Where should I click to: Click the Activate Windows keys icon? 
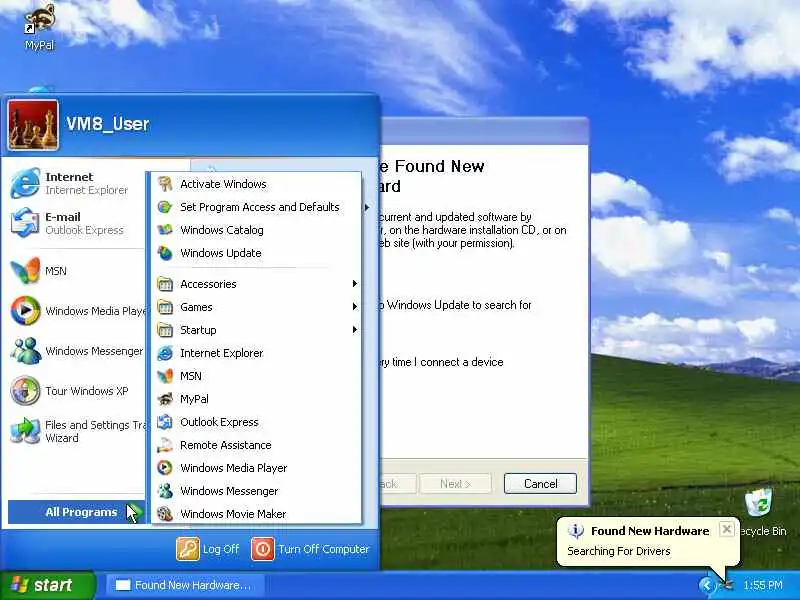coord(165,184)
